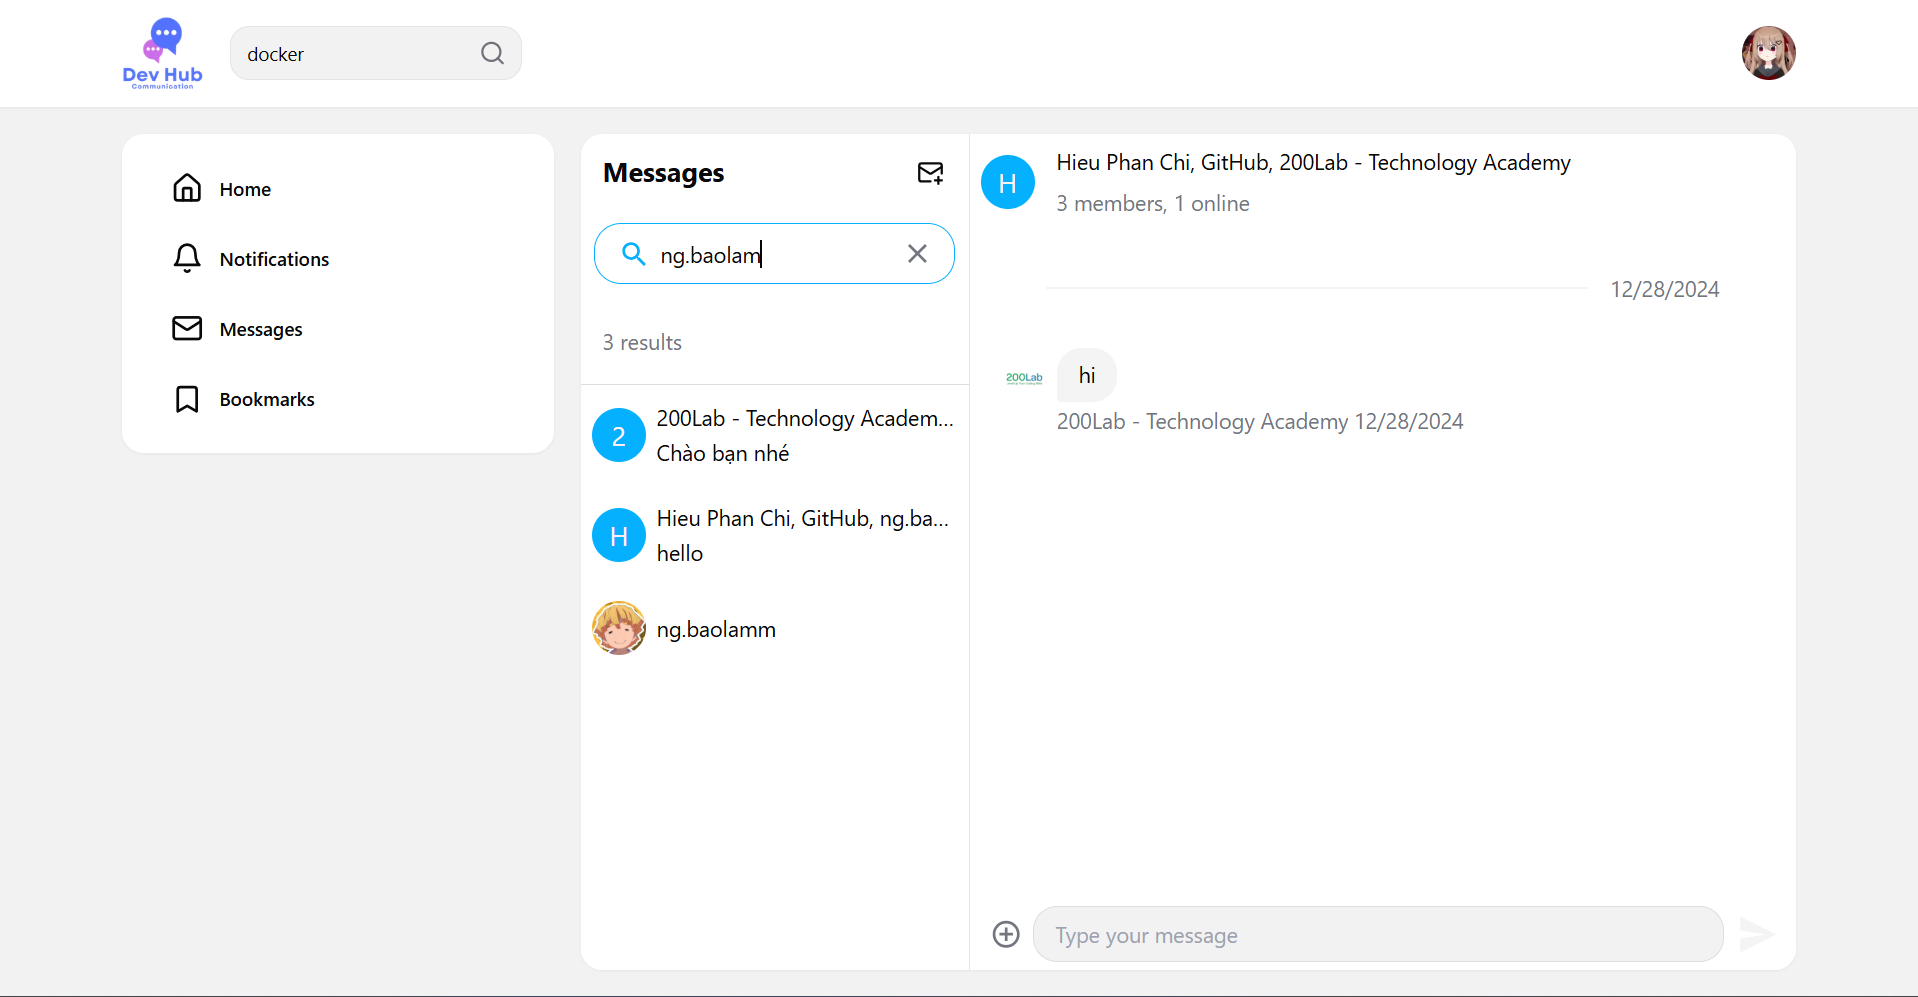Focus the 'Type your message' field

(1378, 934)
